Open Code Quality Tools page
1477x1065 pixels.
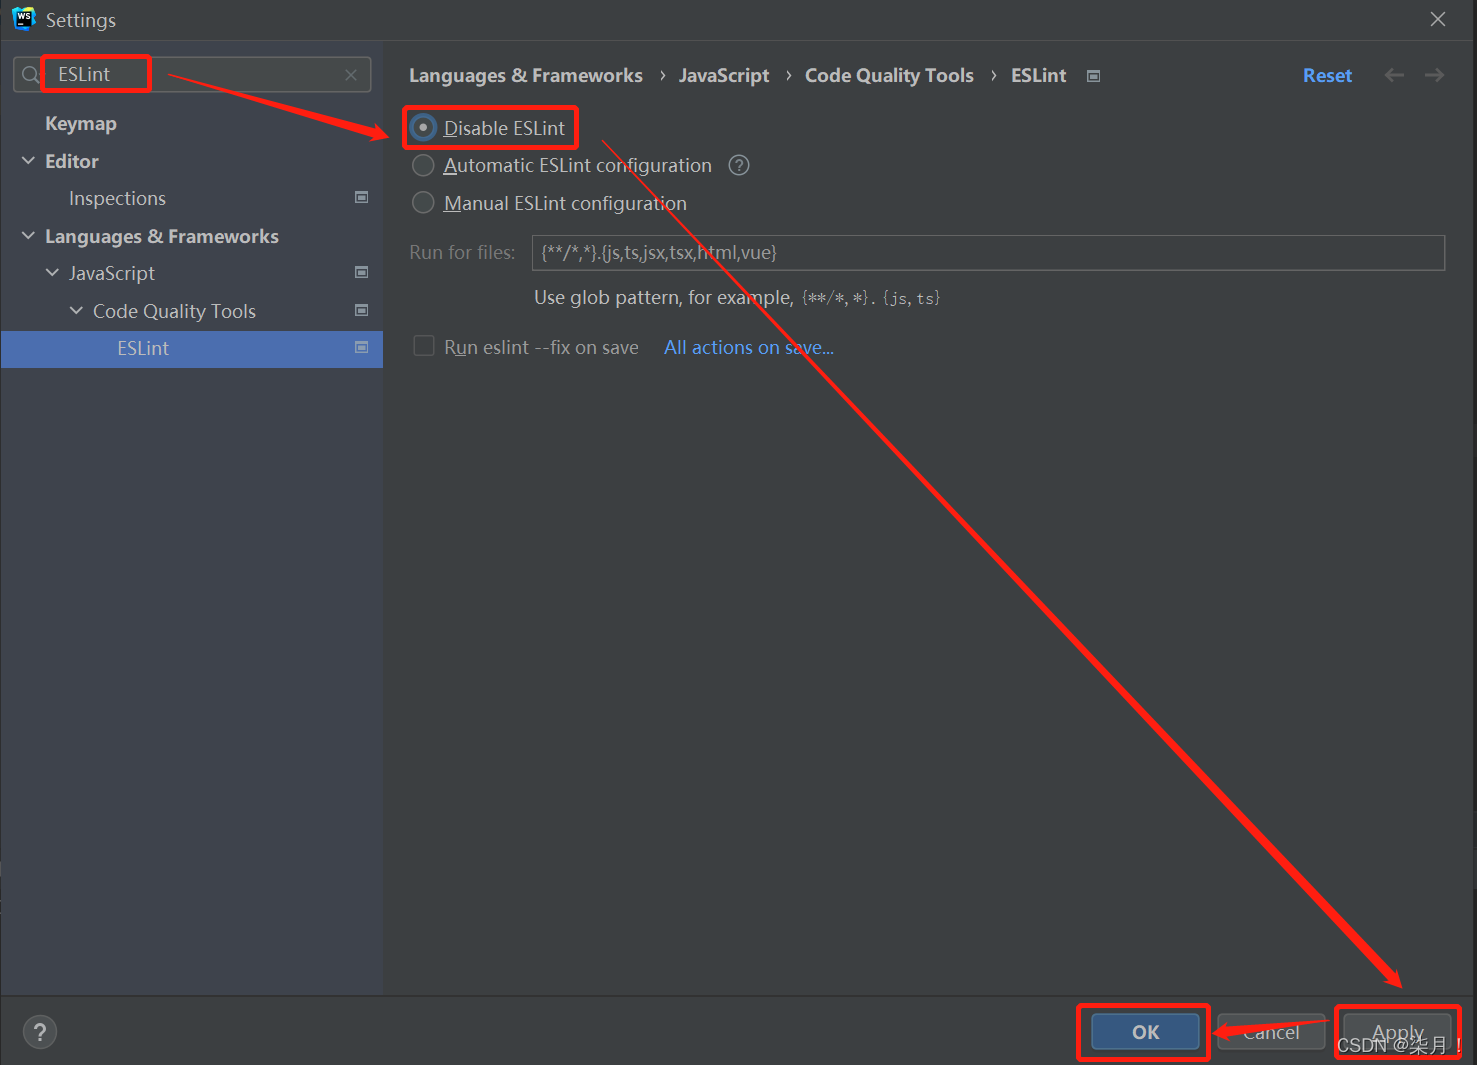click(174, 311)
